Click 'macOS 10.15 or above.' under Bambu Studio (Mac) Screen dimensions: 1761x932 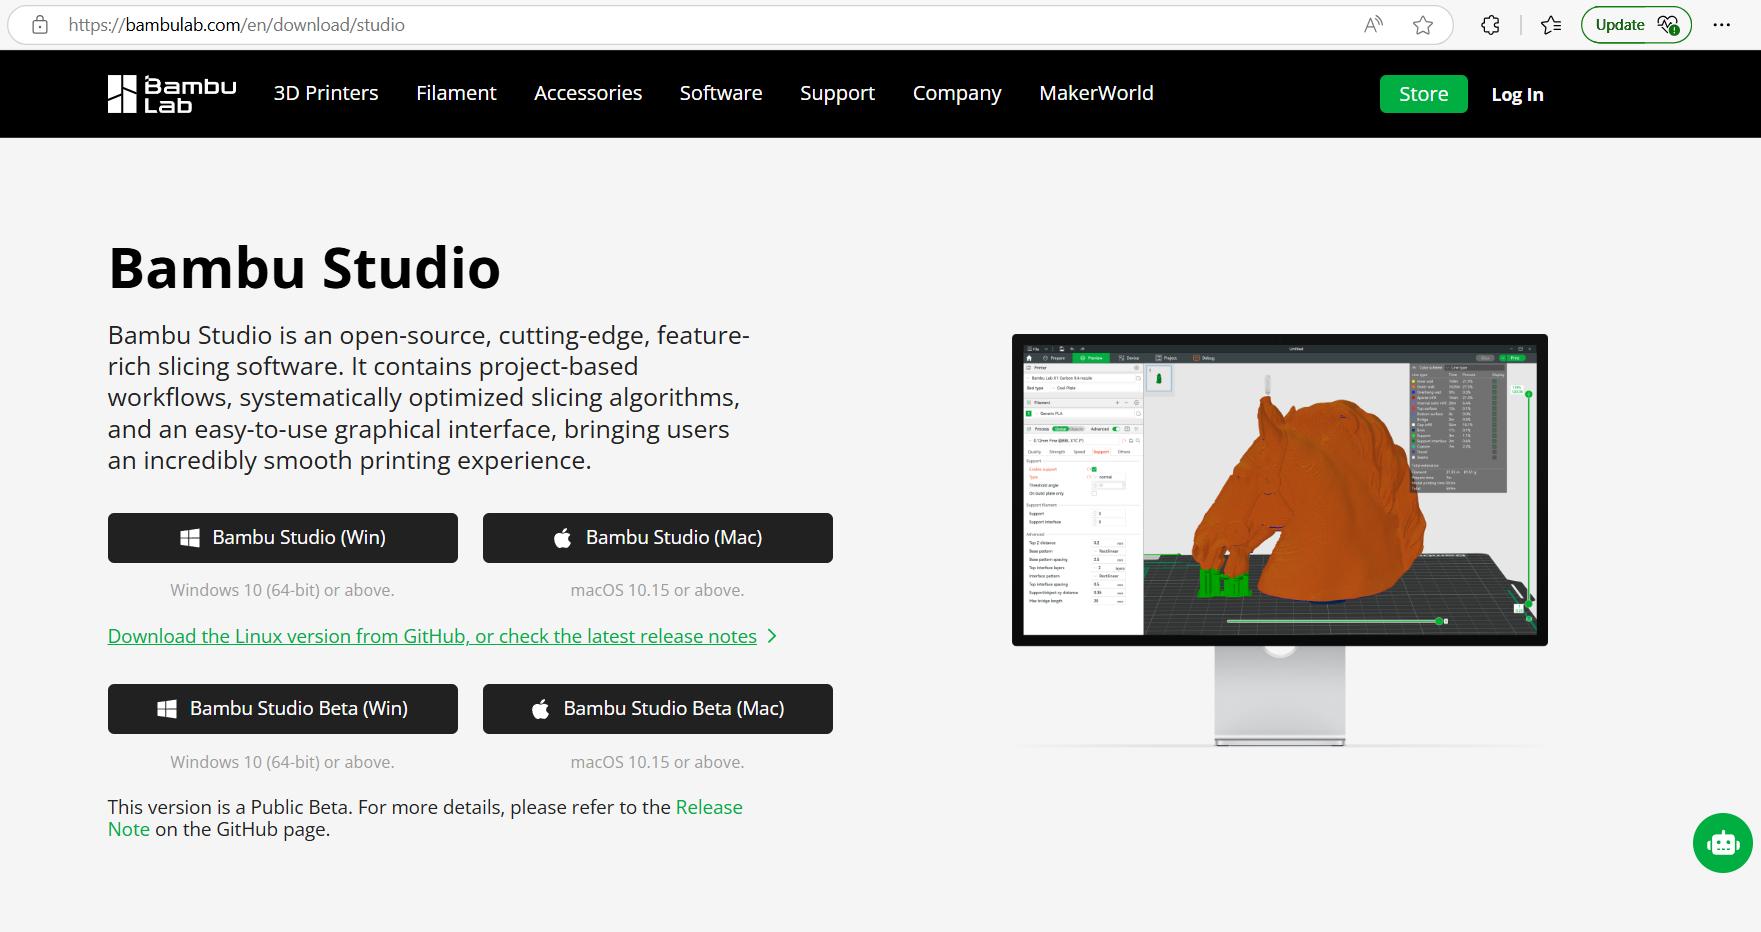pos(657,590)
